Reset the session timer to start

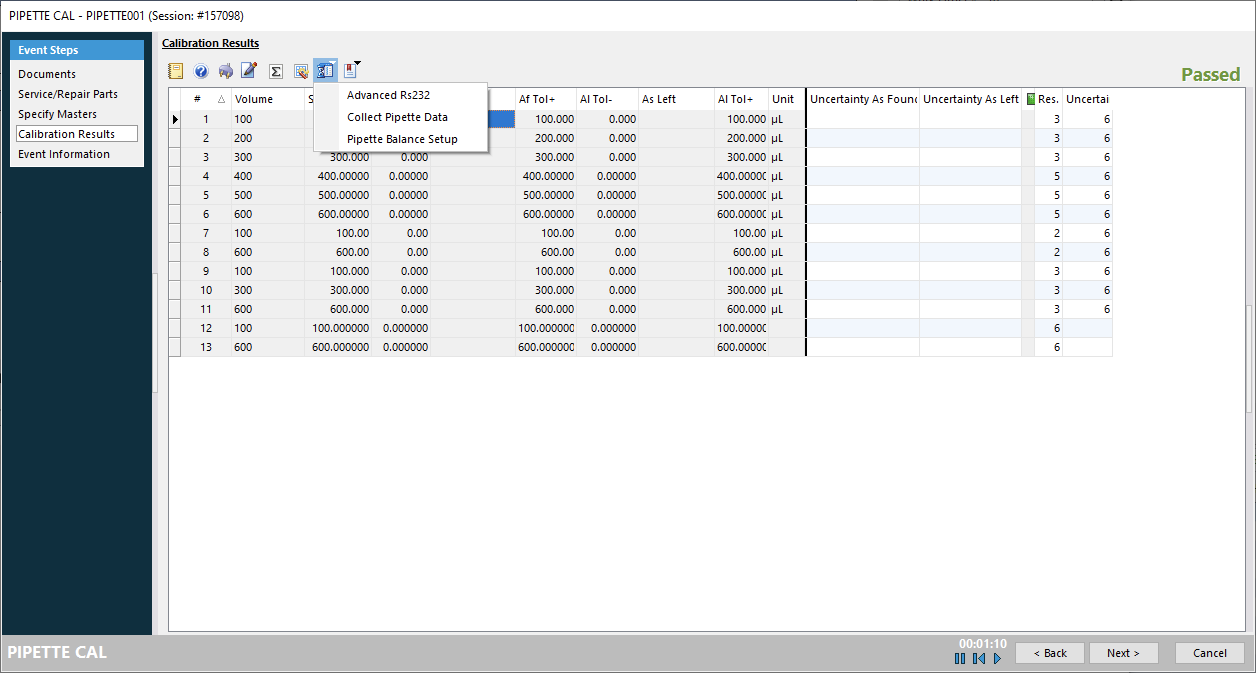click(979, 658)
